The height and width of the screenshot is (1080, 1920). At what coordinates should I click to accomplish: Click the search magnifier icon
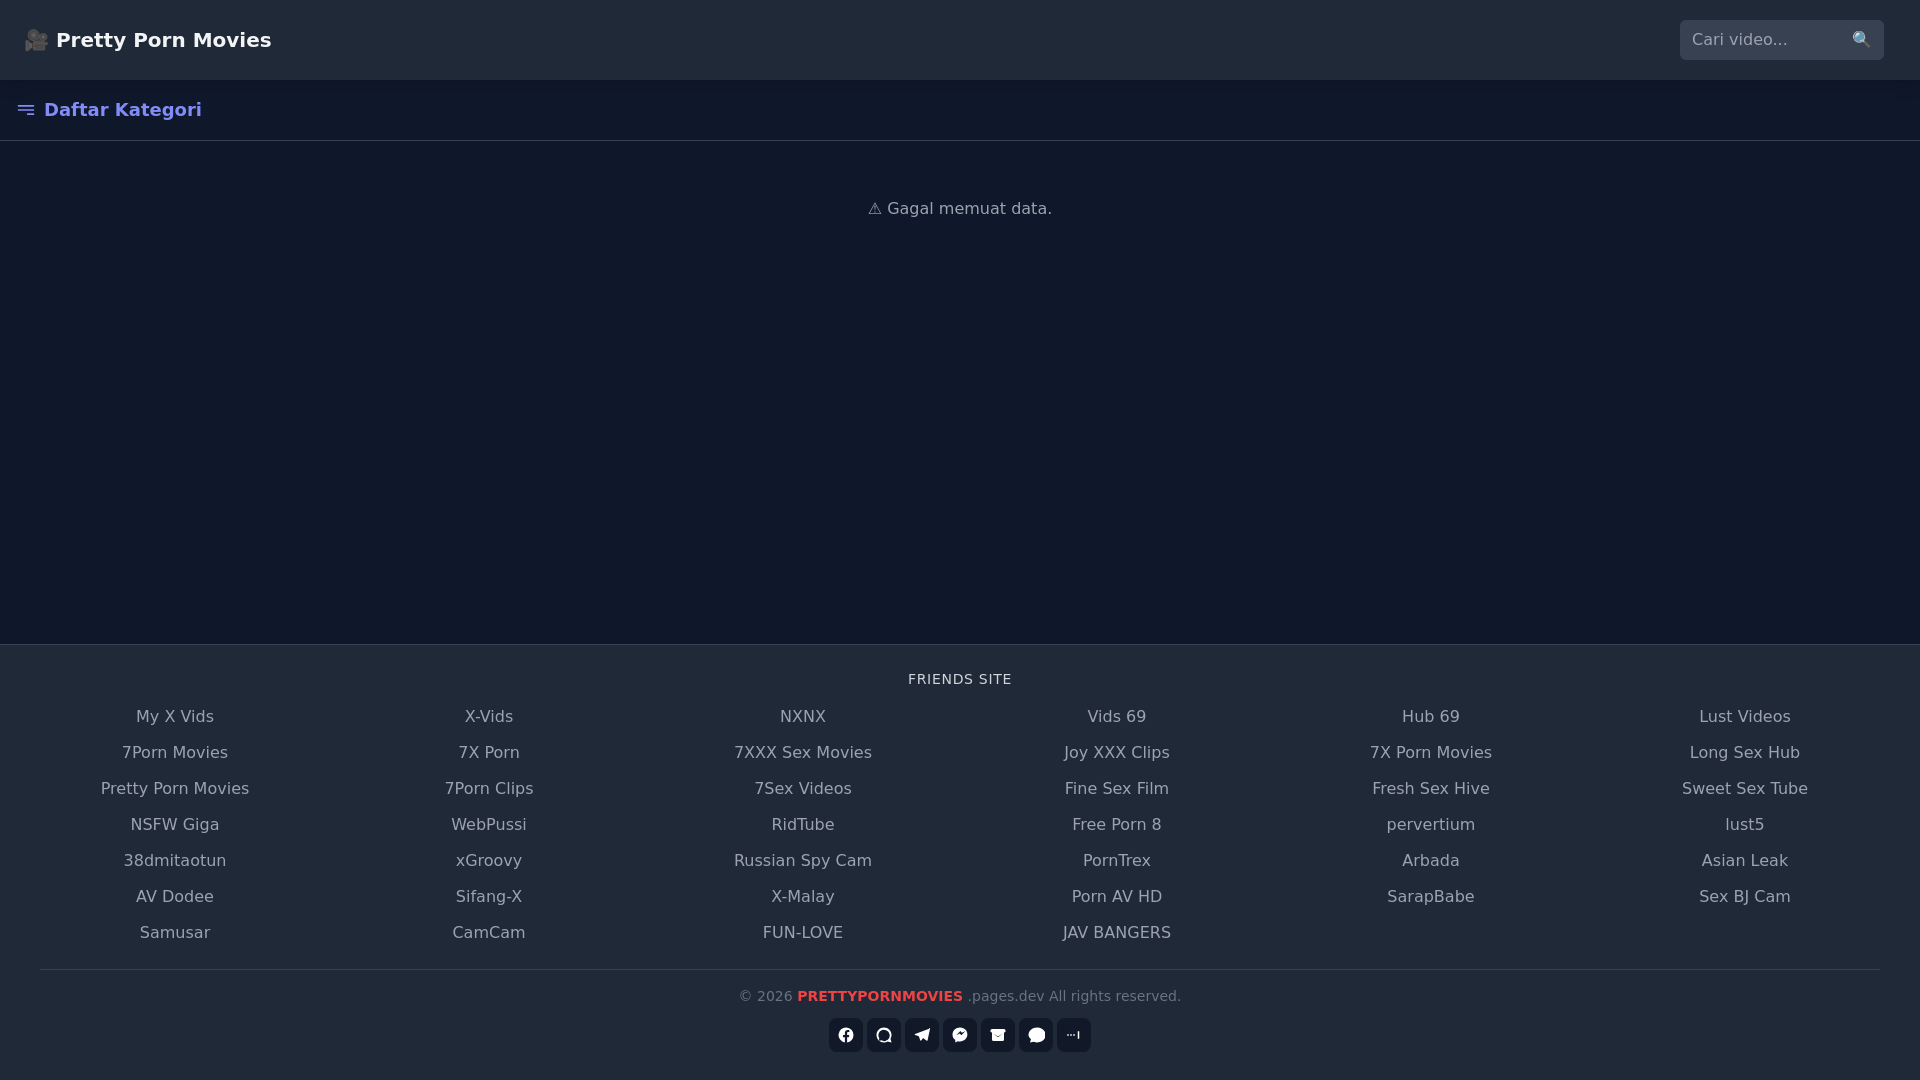coord(1861,40)
